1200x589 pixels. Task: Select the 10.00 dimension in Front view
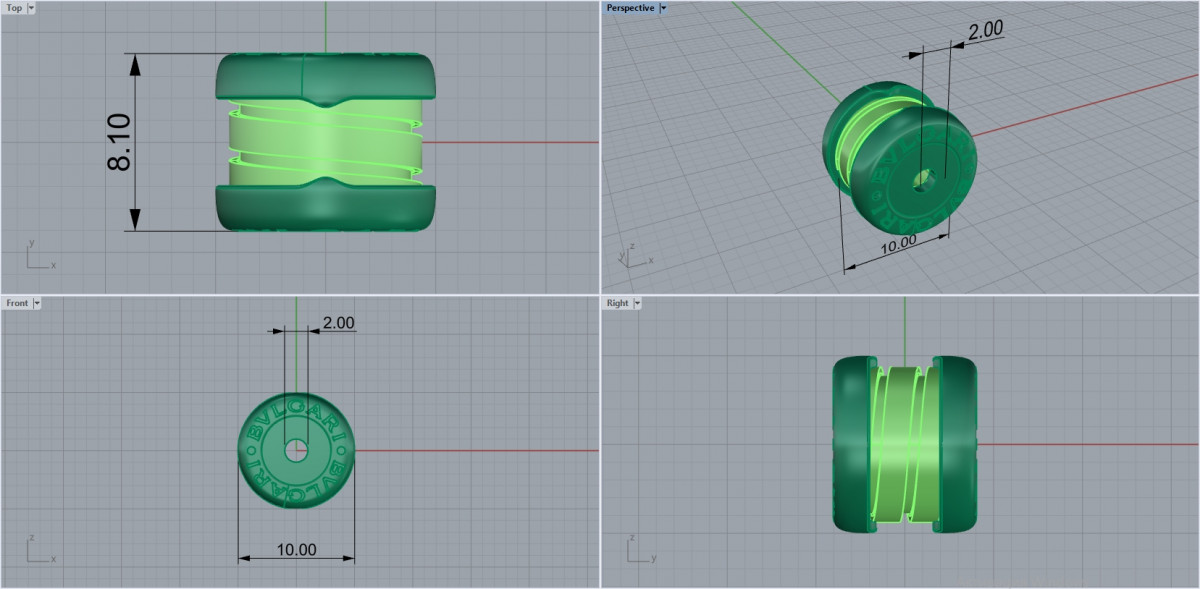click(296, 549)
